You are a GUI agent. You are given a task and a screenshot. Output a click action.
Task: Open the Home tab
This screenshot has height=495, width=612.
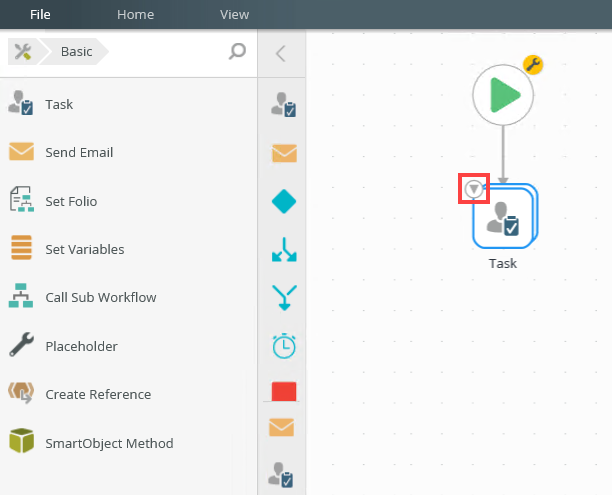pyautogui.click(x=135, y=14)
